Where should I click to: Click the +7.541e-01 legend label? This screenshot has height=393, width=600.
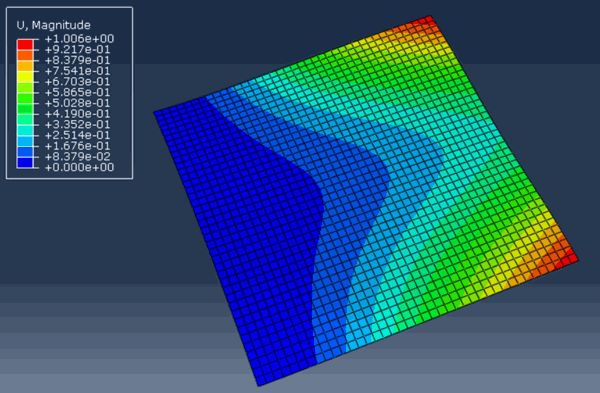pos(77,71)
